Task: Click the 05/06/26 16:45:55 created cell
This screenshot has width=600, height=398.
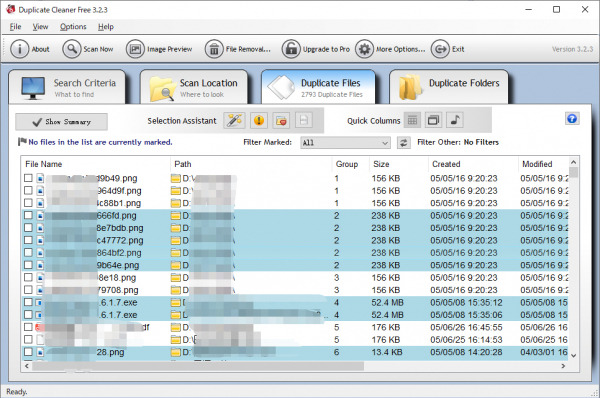Action: (466, 327)
